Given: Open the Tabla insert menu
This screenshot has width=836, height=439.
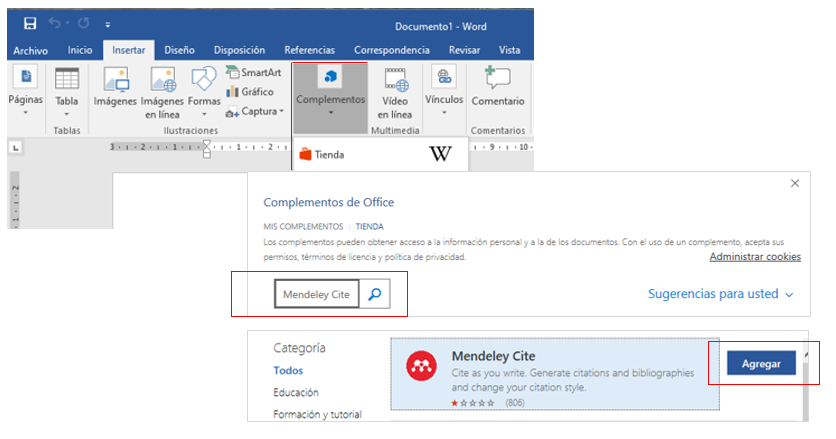Looking at the screenshot, I should (x=67, y=92).
